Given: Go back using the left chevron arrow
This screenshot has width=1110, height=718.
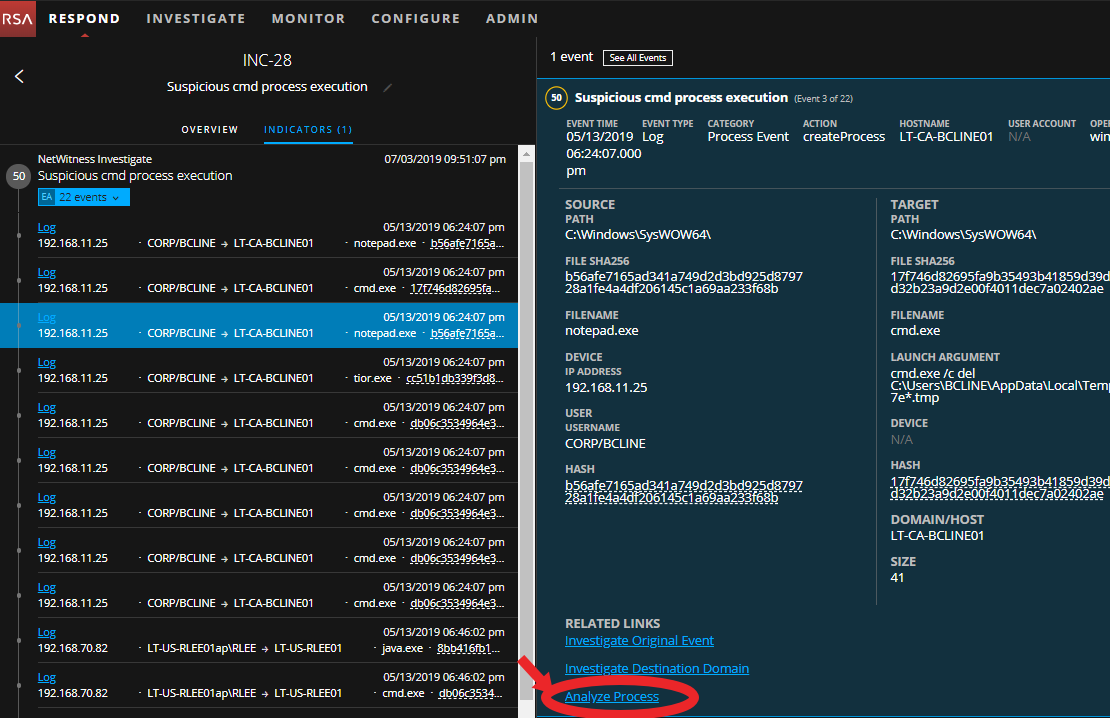Looking at the screenshot, I should (19, 76).
